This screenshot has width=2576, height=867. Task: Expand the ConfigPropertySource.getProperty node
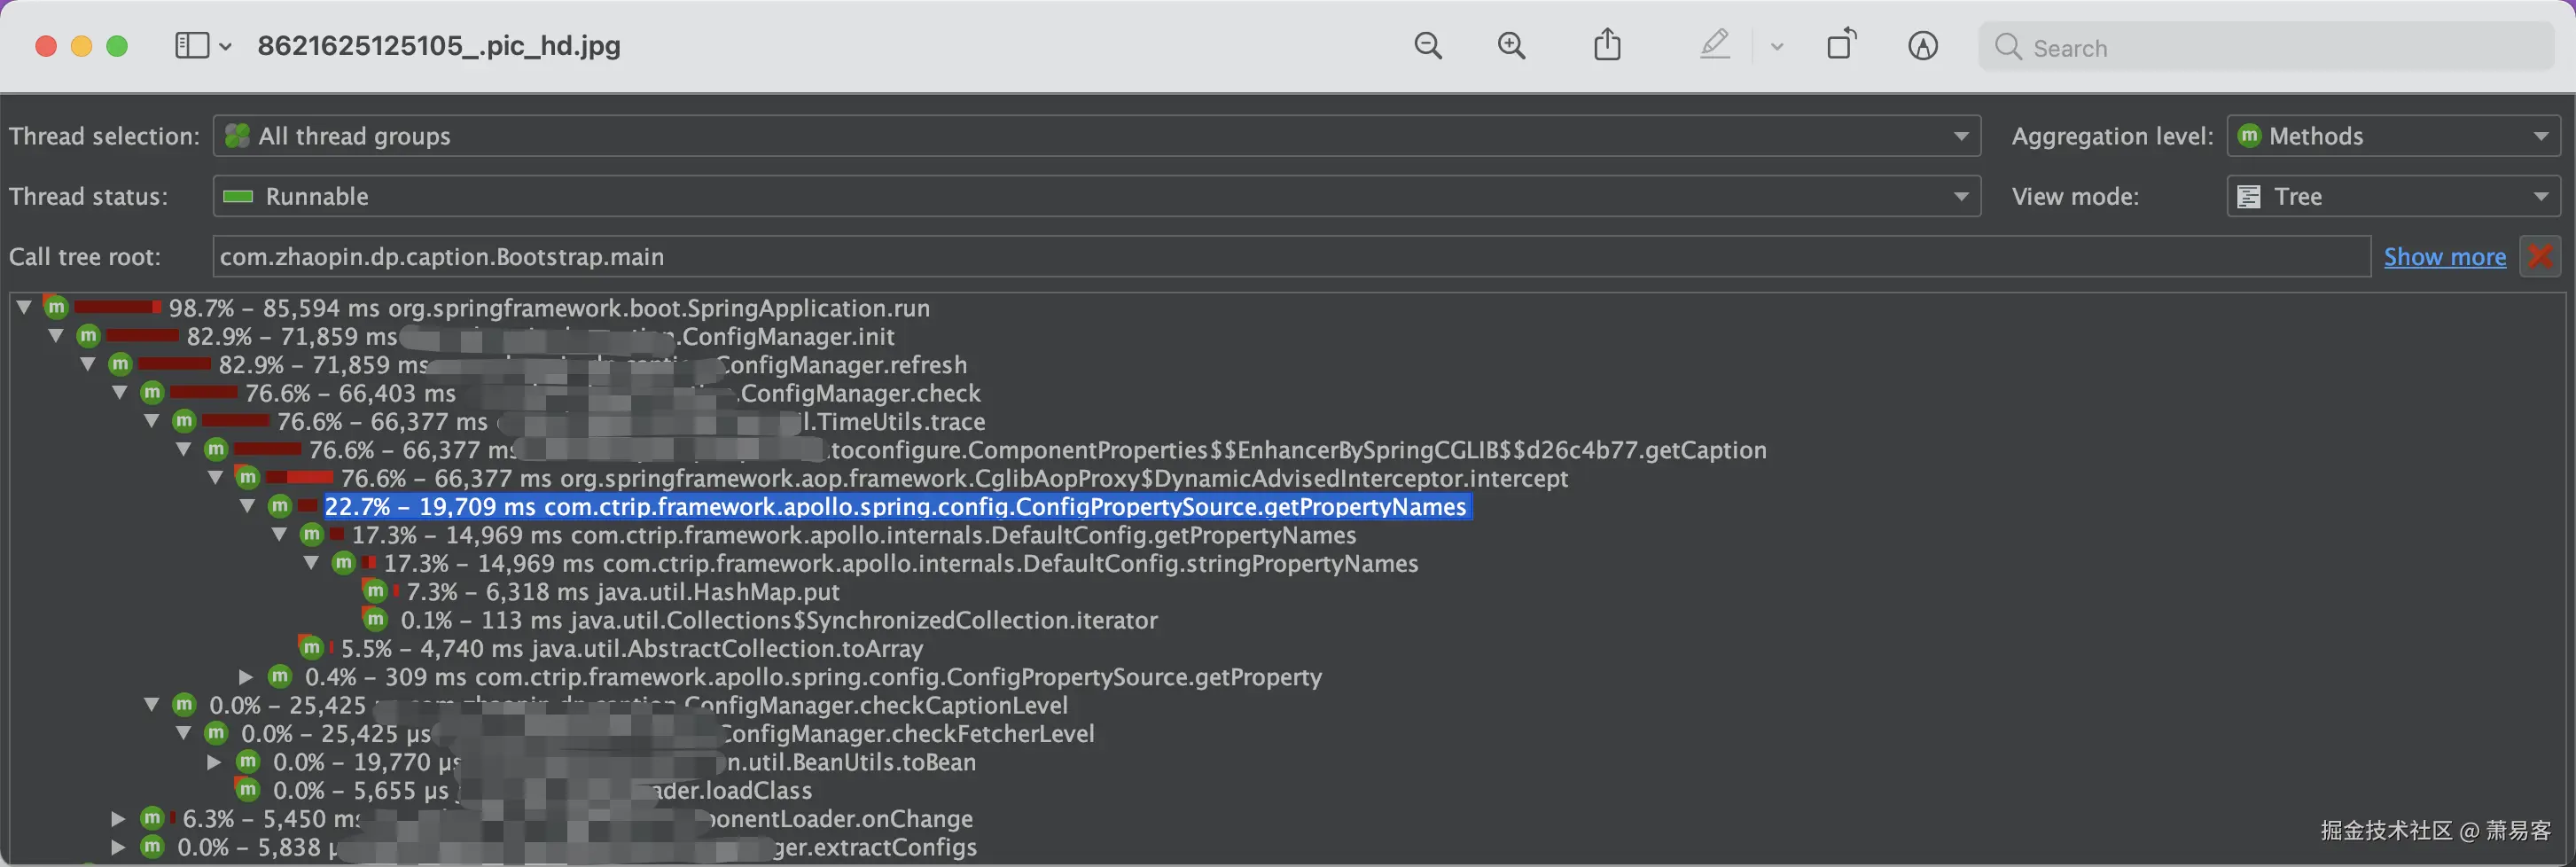coord(246,677)
